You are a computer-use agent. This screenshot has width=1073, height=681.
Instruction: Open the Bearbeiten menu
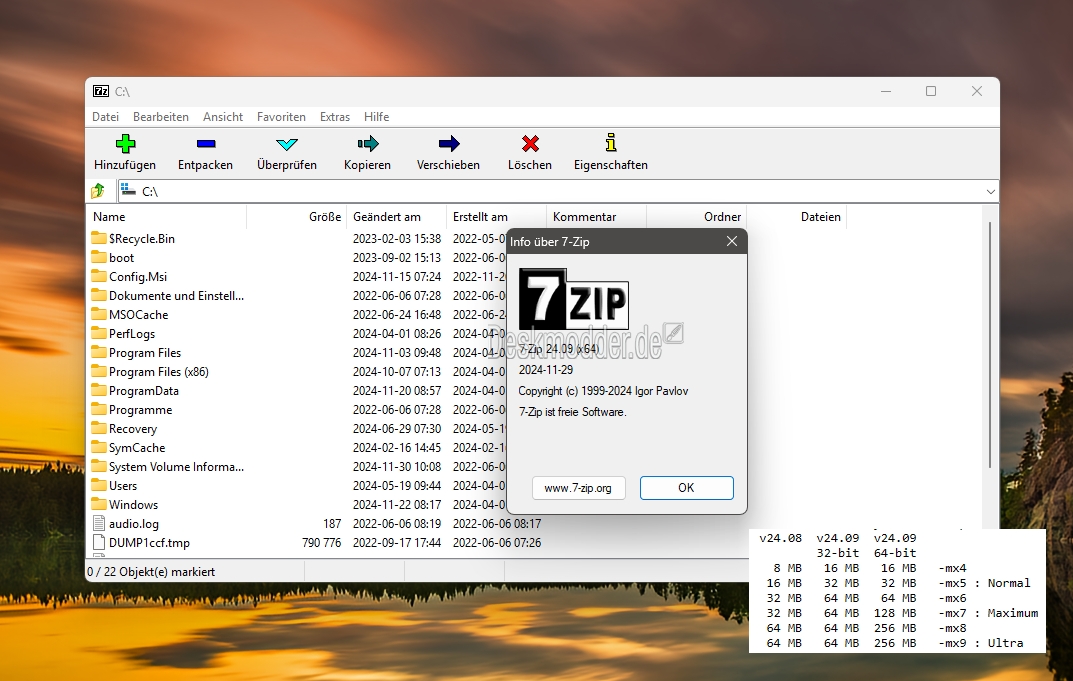click(x=161, y=116)
